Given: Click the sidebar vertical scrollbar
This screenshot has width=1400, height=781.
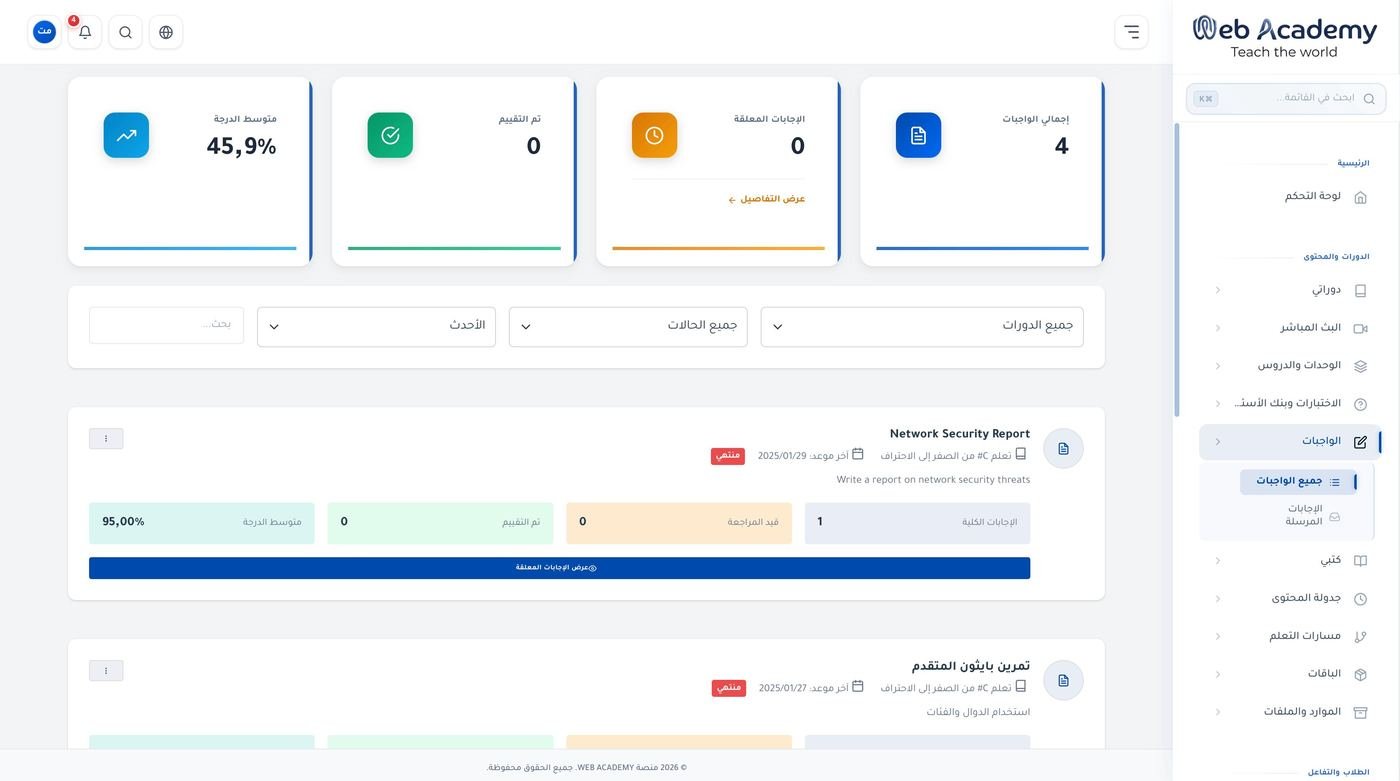Looking at the screenshot, I should coord(1177,270).
